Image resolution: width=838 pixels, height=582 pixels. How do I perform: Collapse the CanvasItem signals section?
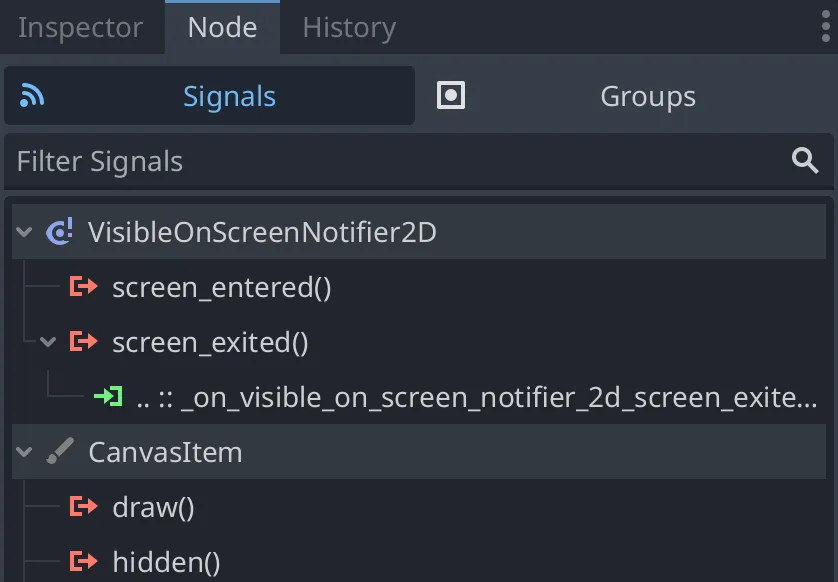coord(24,452)
